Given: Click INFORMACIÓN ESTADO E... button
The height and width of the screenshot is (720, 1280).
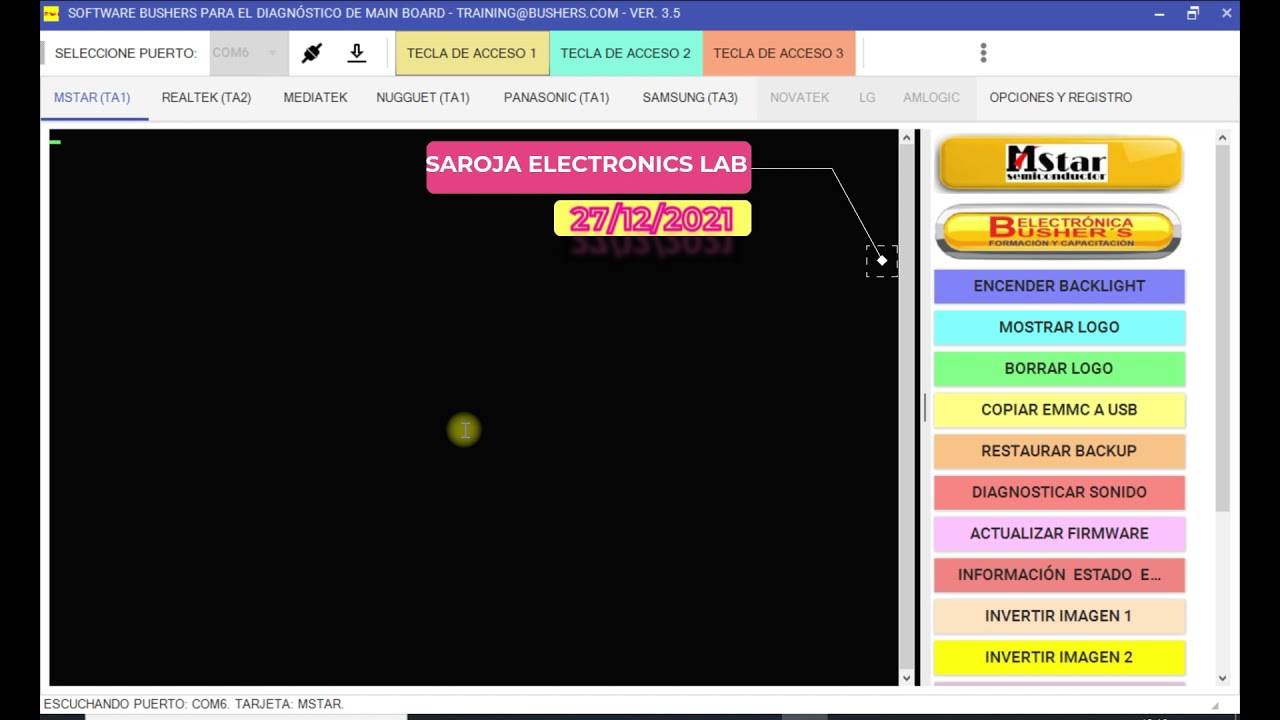Looking at the screenshot, I should point(1059,575).
